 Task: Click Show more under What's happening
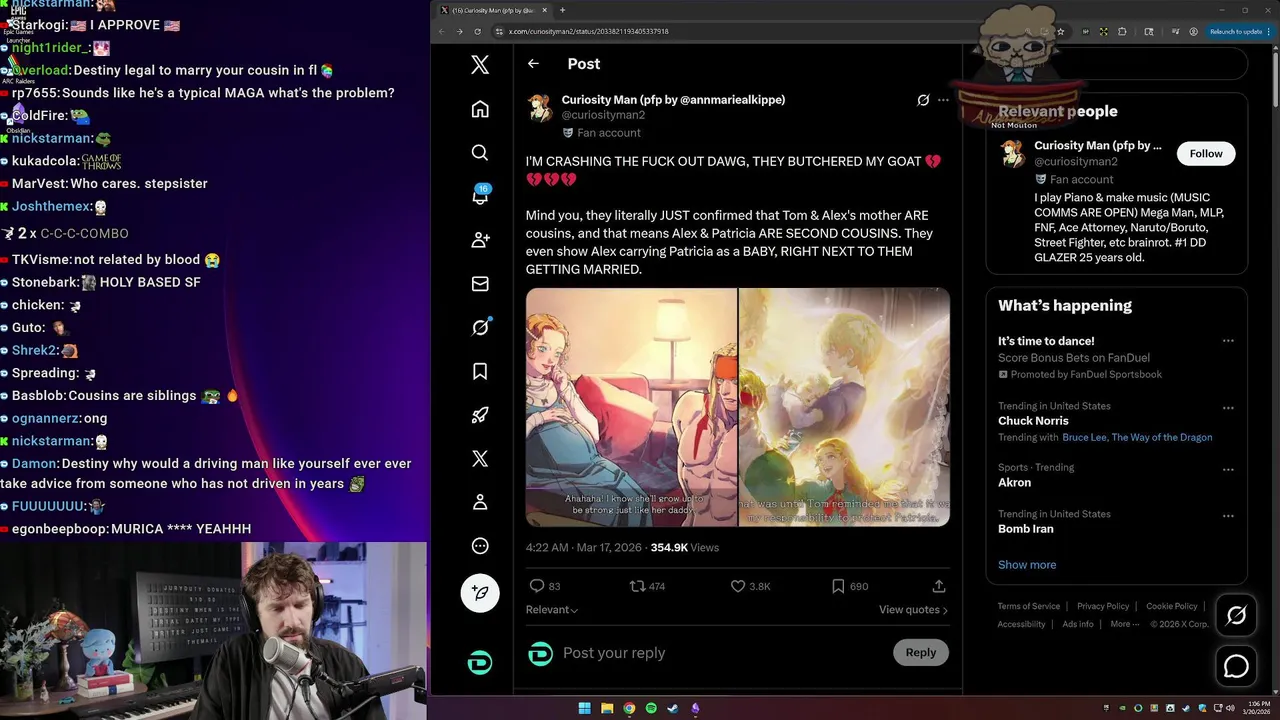click(1027, 565)
